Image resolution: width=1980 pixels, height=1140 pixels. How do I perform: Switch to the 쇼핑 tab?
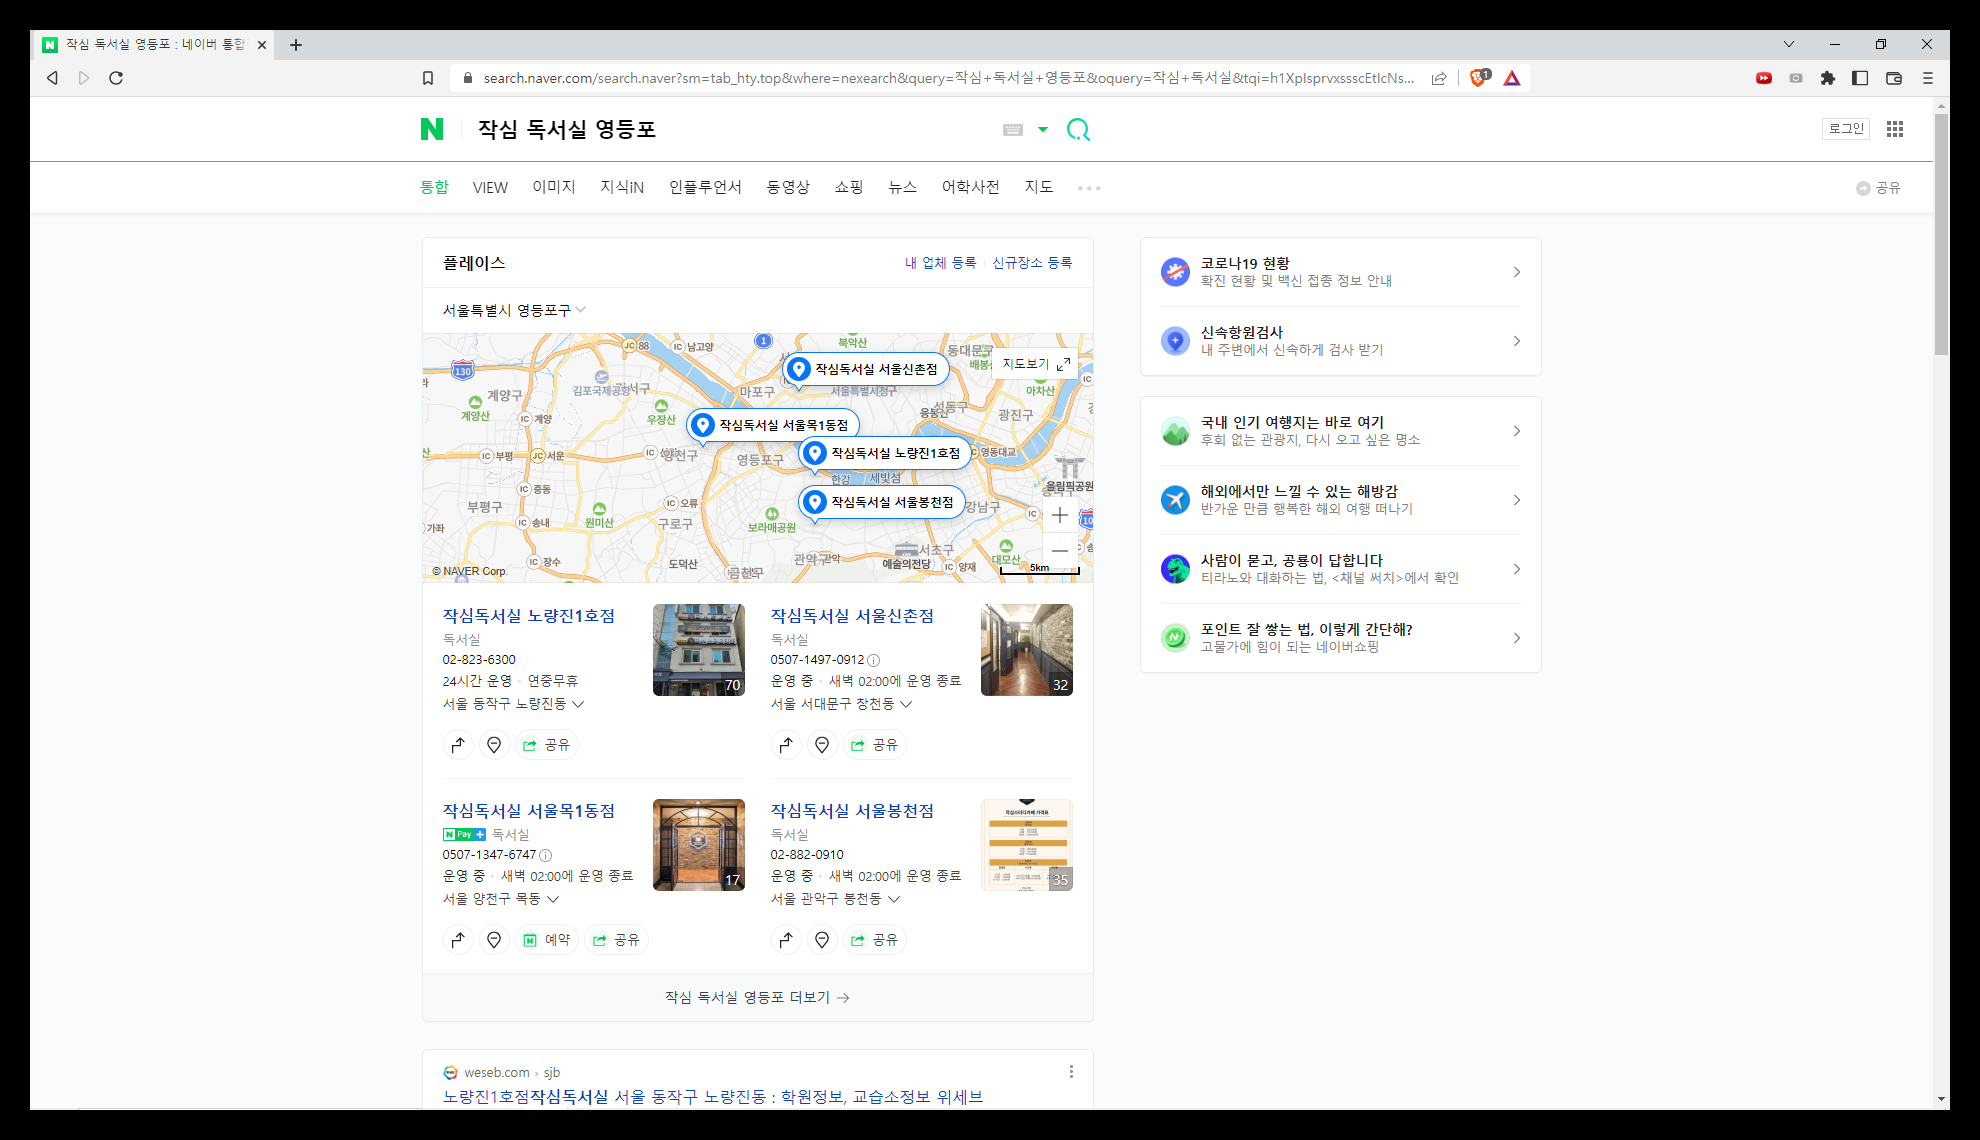[849, 187]
